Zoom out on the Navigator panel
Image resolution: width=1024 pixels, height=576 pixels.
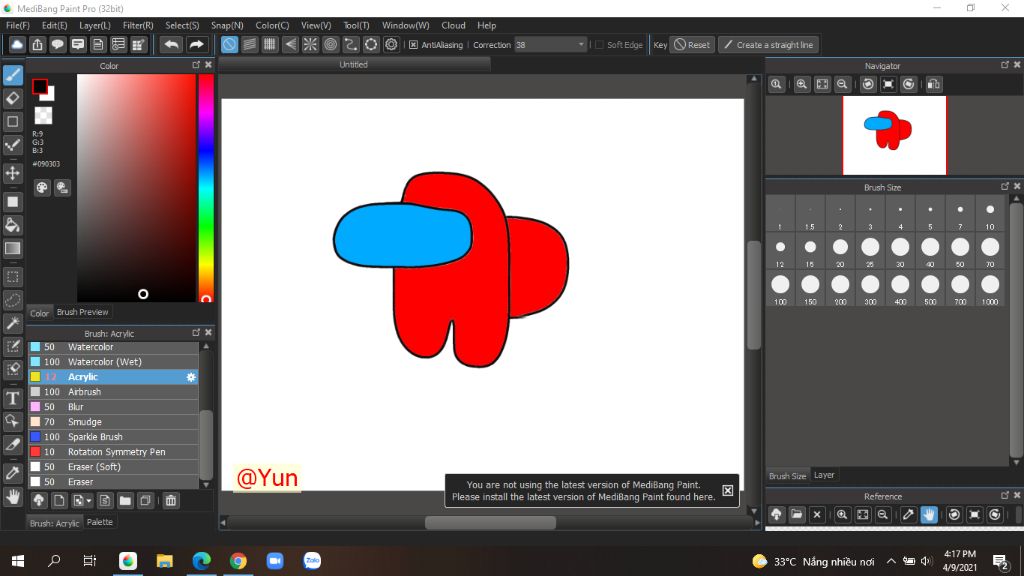pyautogui.click(x=842, y=84)
